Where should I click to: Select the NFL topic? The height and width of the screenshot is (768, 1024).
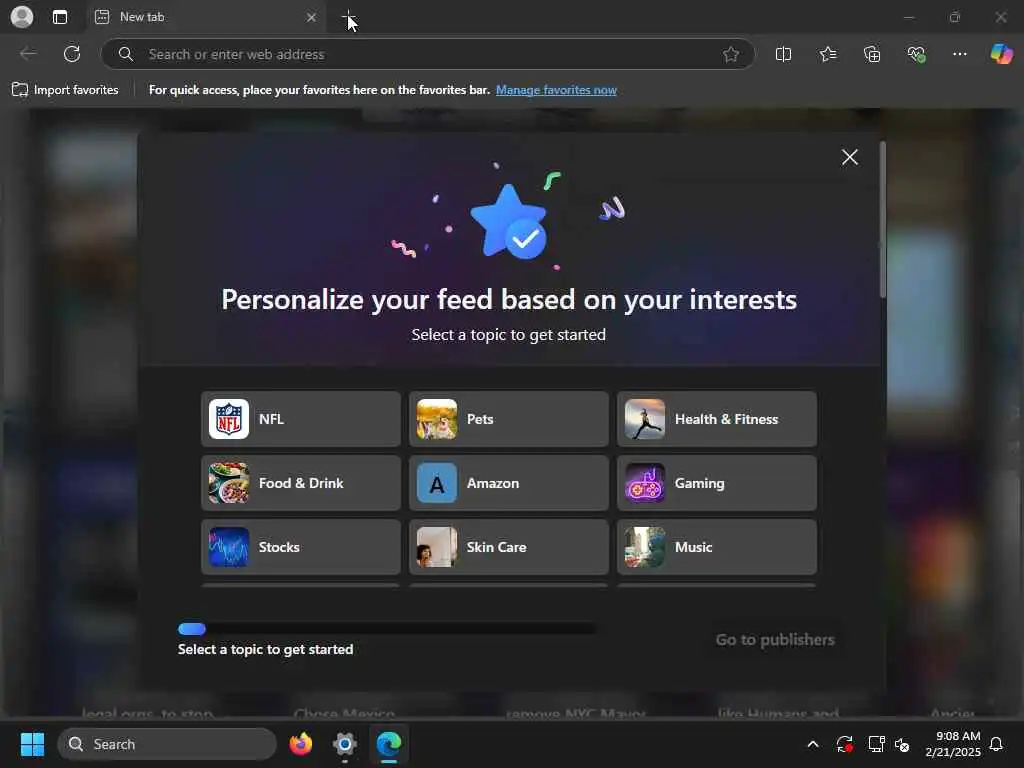tap(300, 419)
